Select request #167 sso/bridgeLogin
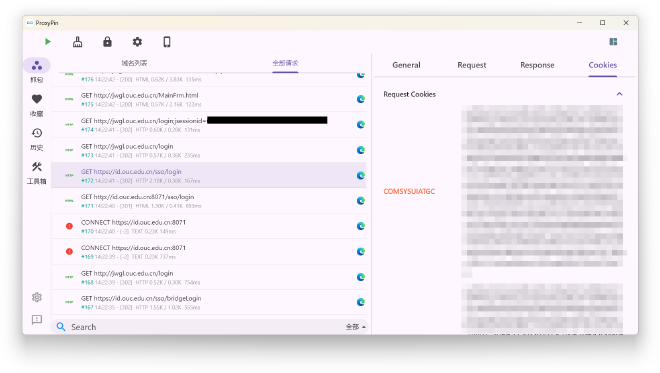 209,302
